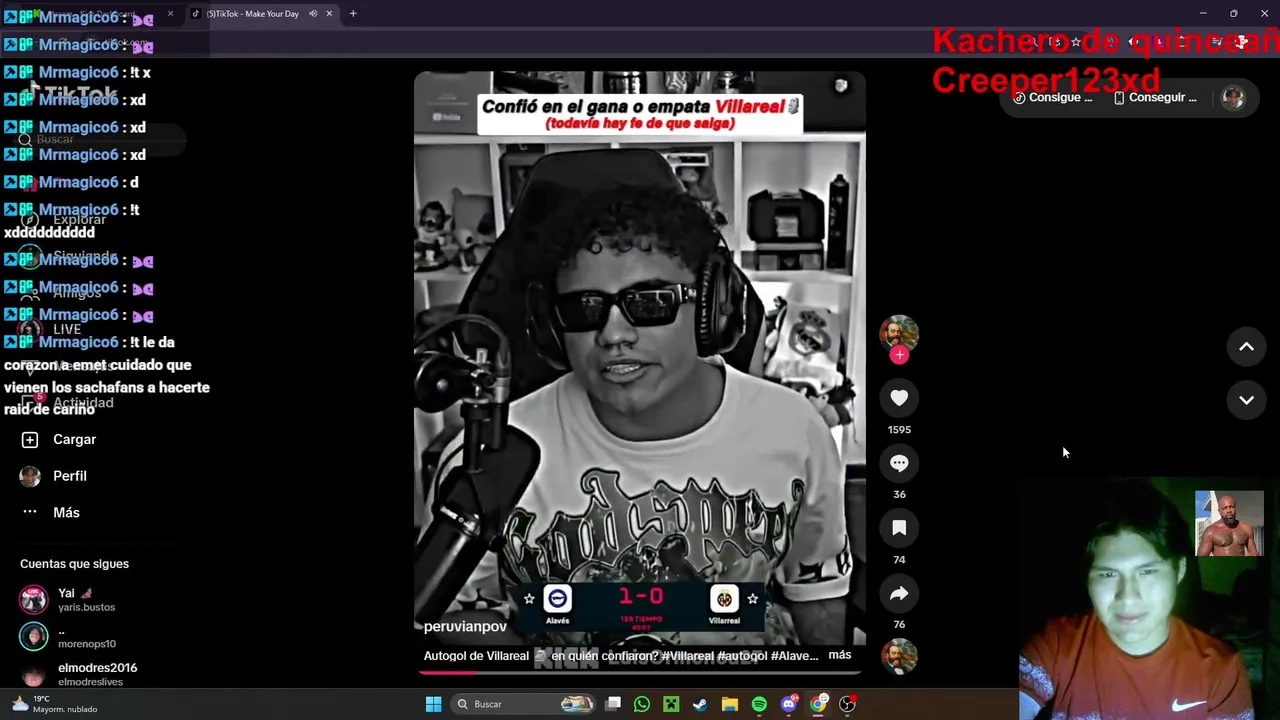
Task: Switch to Chrome on the taskbar
Action: (818, 704)
